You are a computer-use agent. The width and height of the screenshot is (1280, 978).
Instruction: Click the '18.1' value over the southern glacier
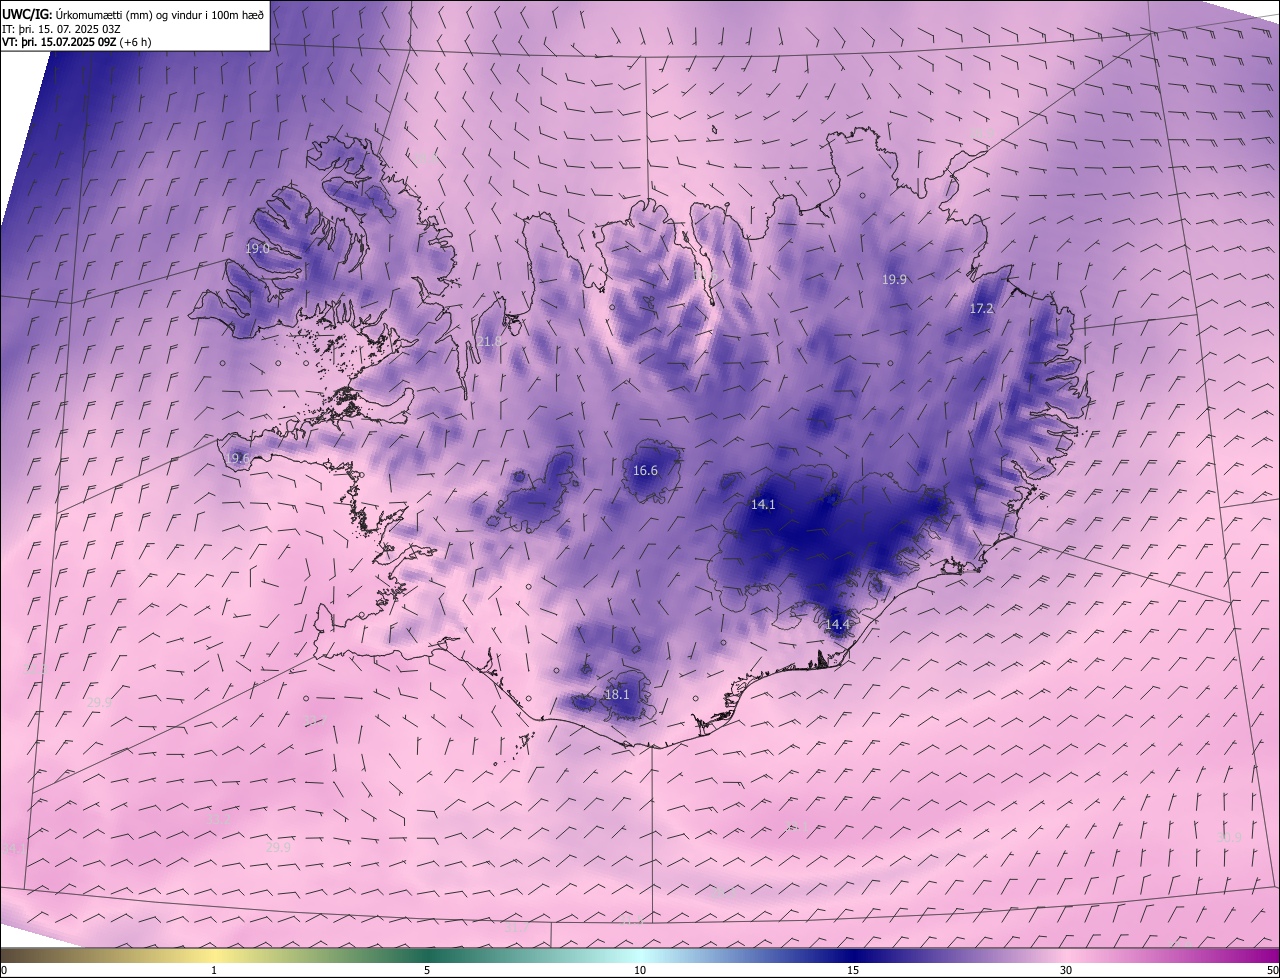click(x=617, y=695)
